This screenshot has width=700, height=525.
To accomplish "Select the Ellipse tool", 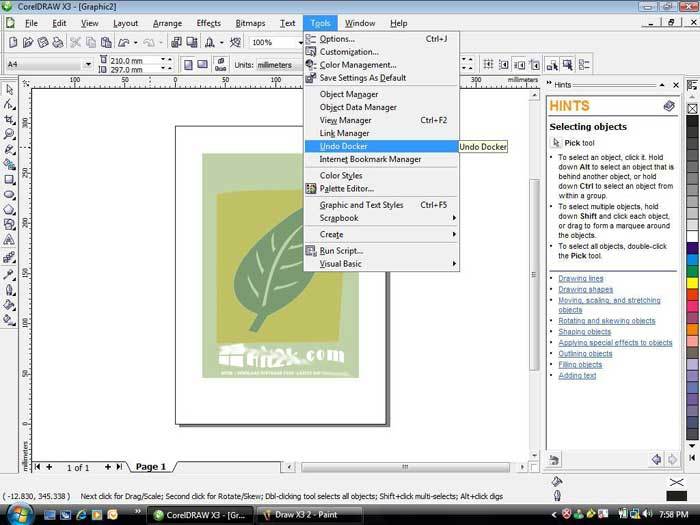I will click(x=9, y=195).
